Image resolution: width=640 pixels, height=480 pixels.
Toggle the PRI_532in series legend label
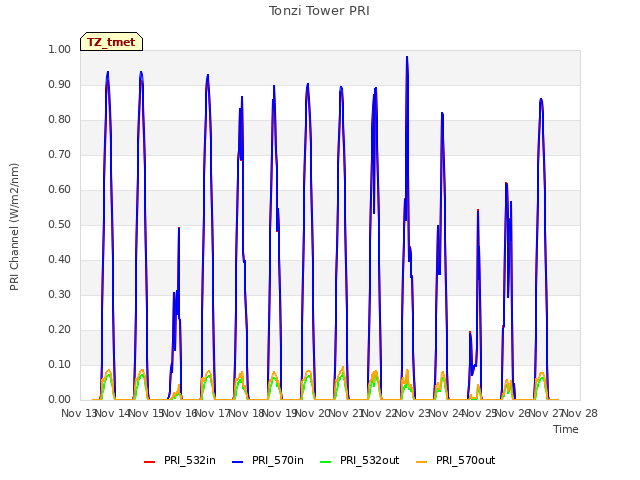coord(189,460)
